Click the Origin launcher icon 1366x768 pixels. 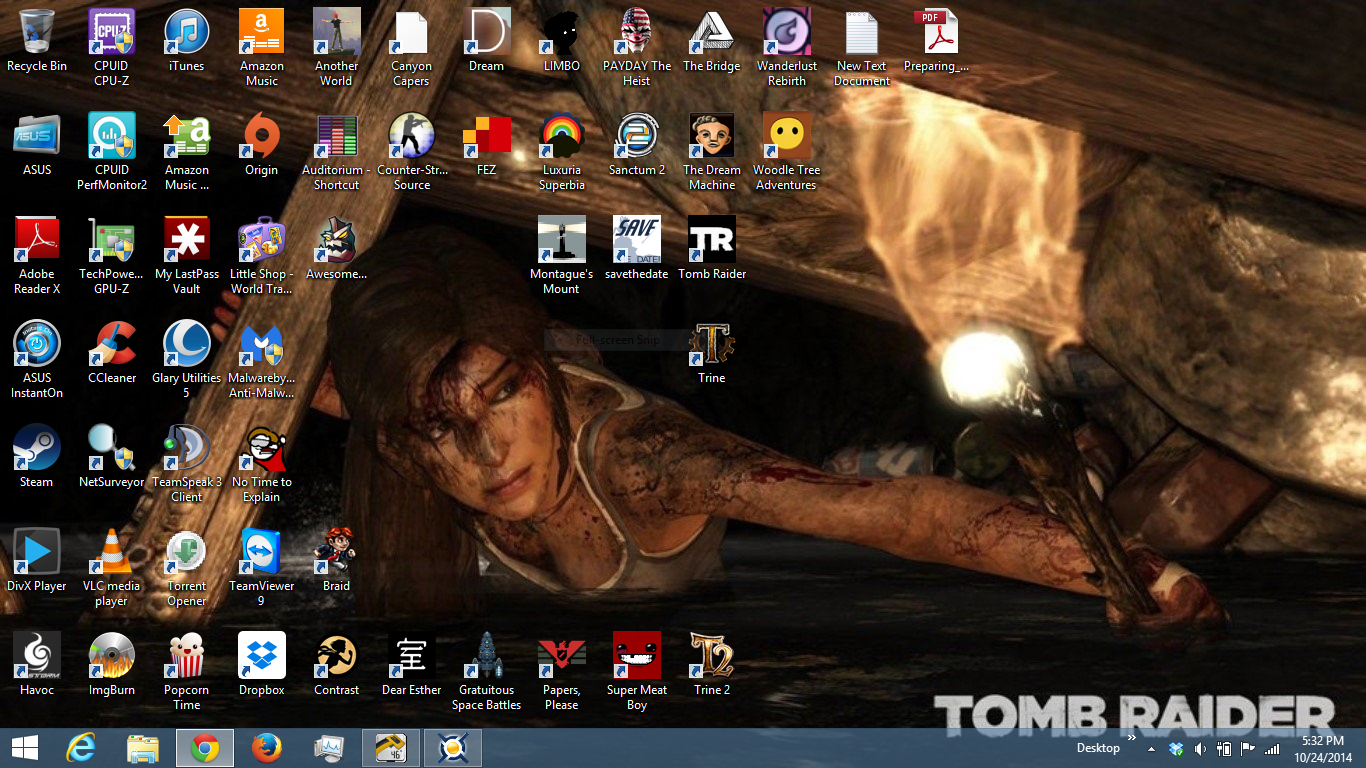[262, 136]
